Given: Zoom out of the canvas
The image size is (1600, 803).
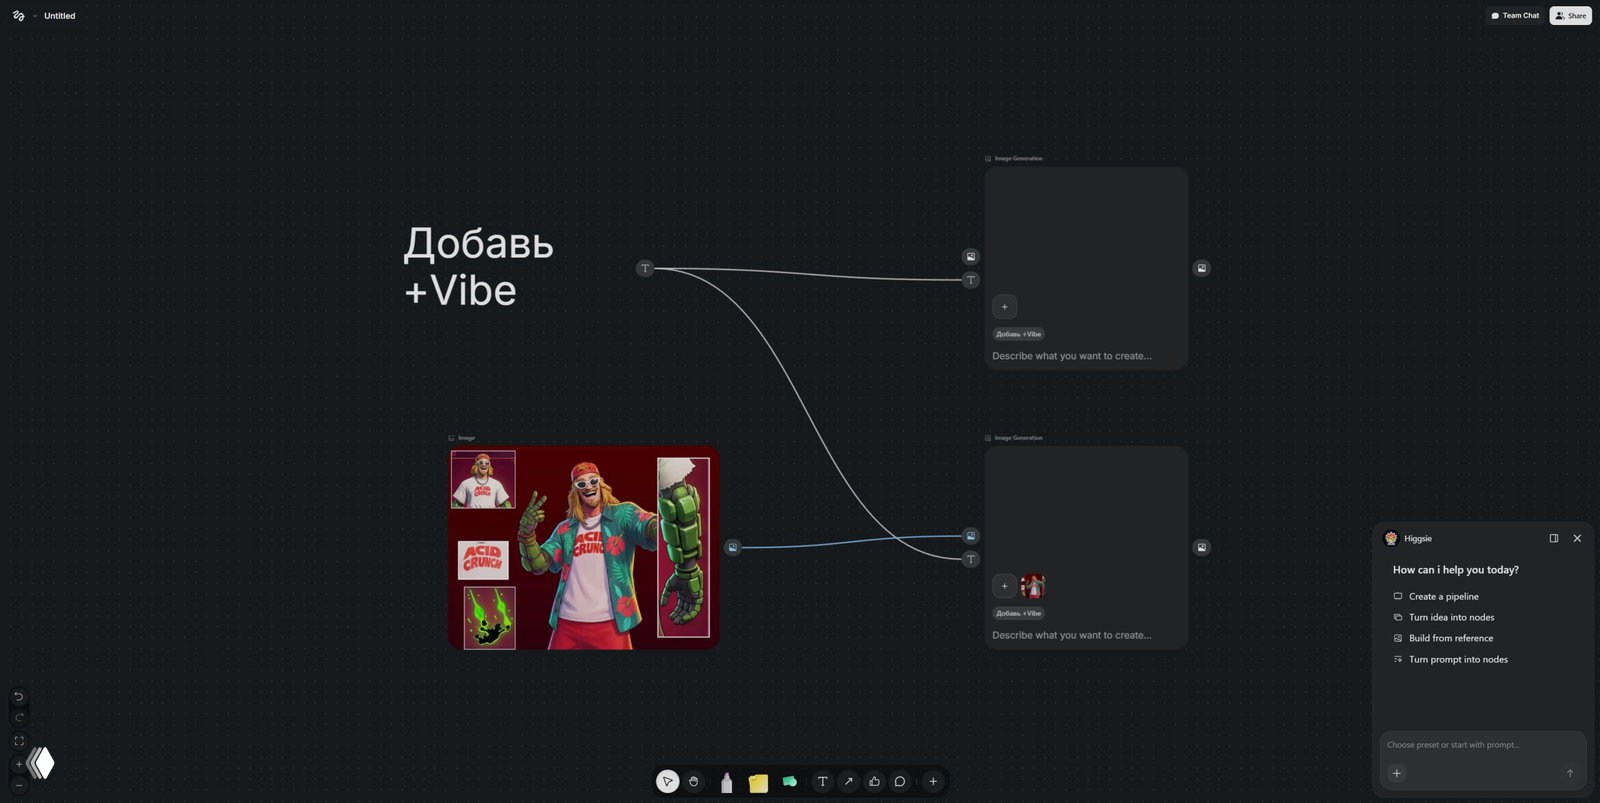Looking at the screenshot, I should [x=18, y=786].
